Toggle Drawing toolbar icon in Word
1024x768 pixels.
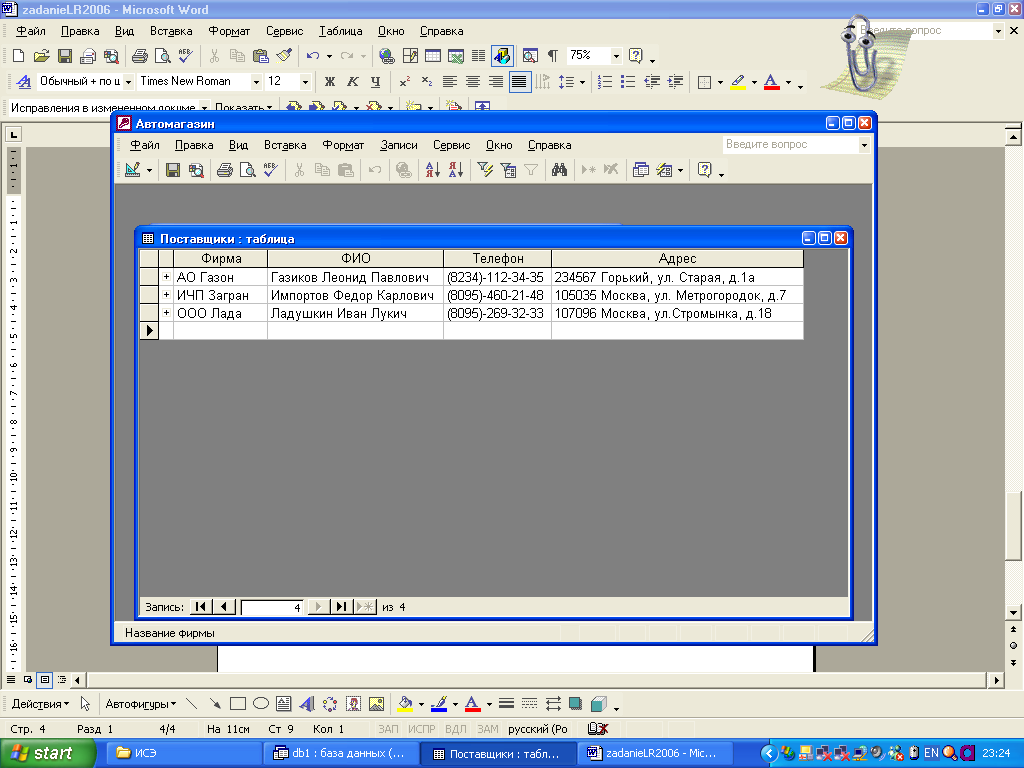click(502, 56)
